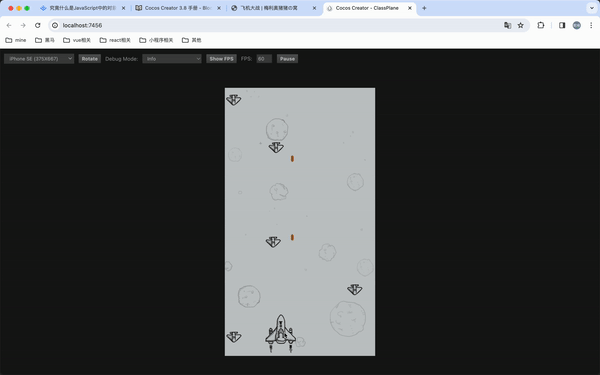Open the Chrome three-dot menu
This screenshot has width=600, height=375.
[591, 25]
